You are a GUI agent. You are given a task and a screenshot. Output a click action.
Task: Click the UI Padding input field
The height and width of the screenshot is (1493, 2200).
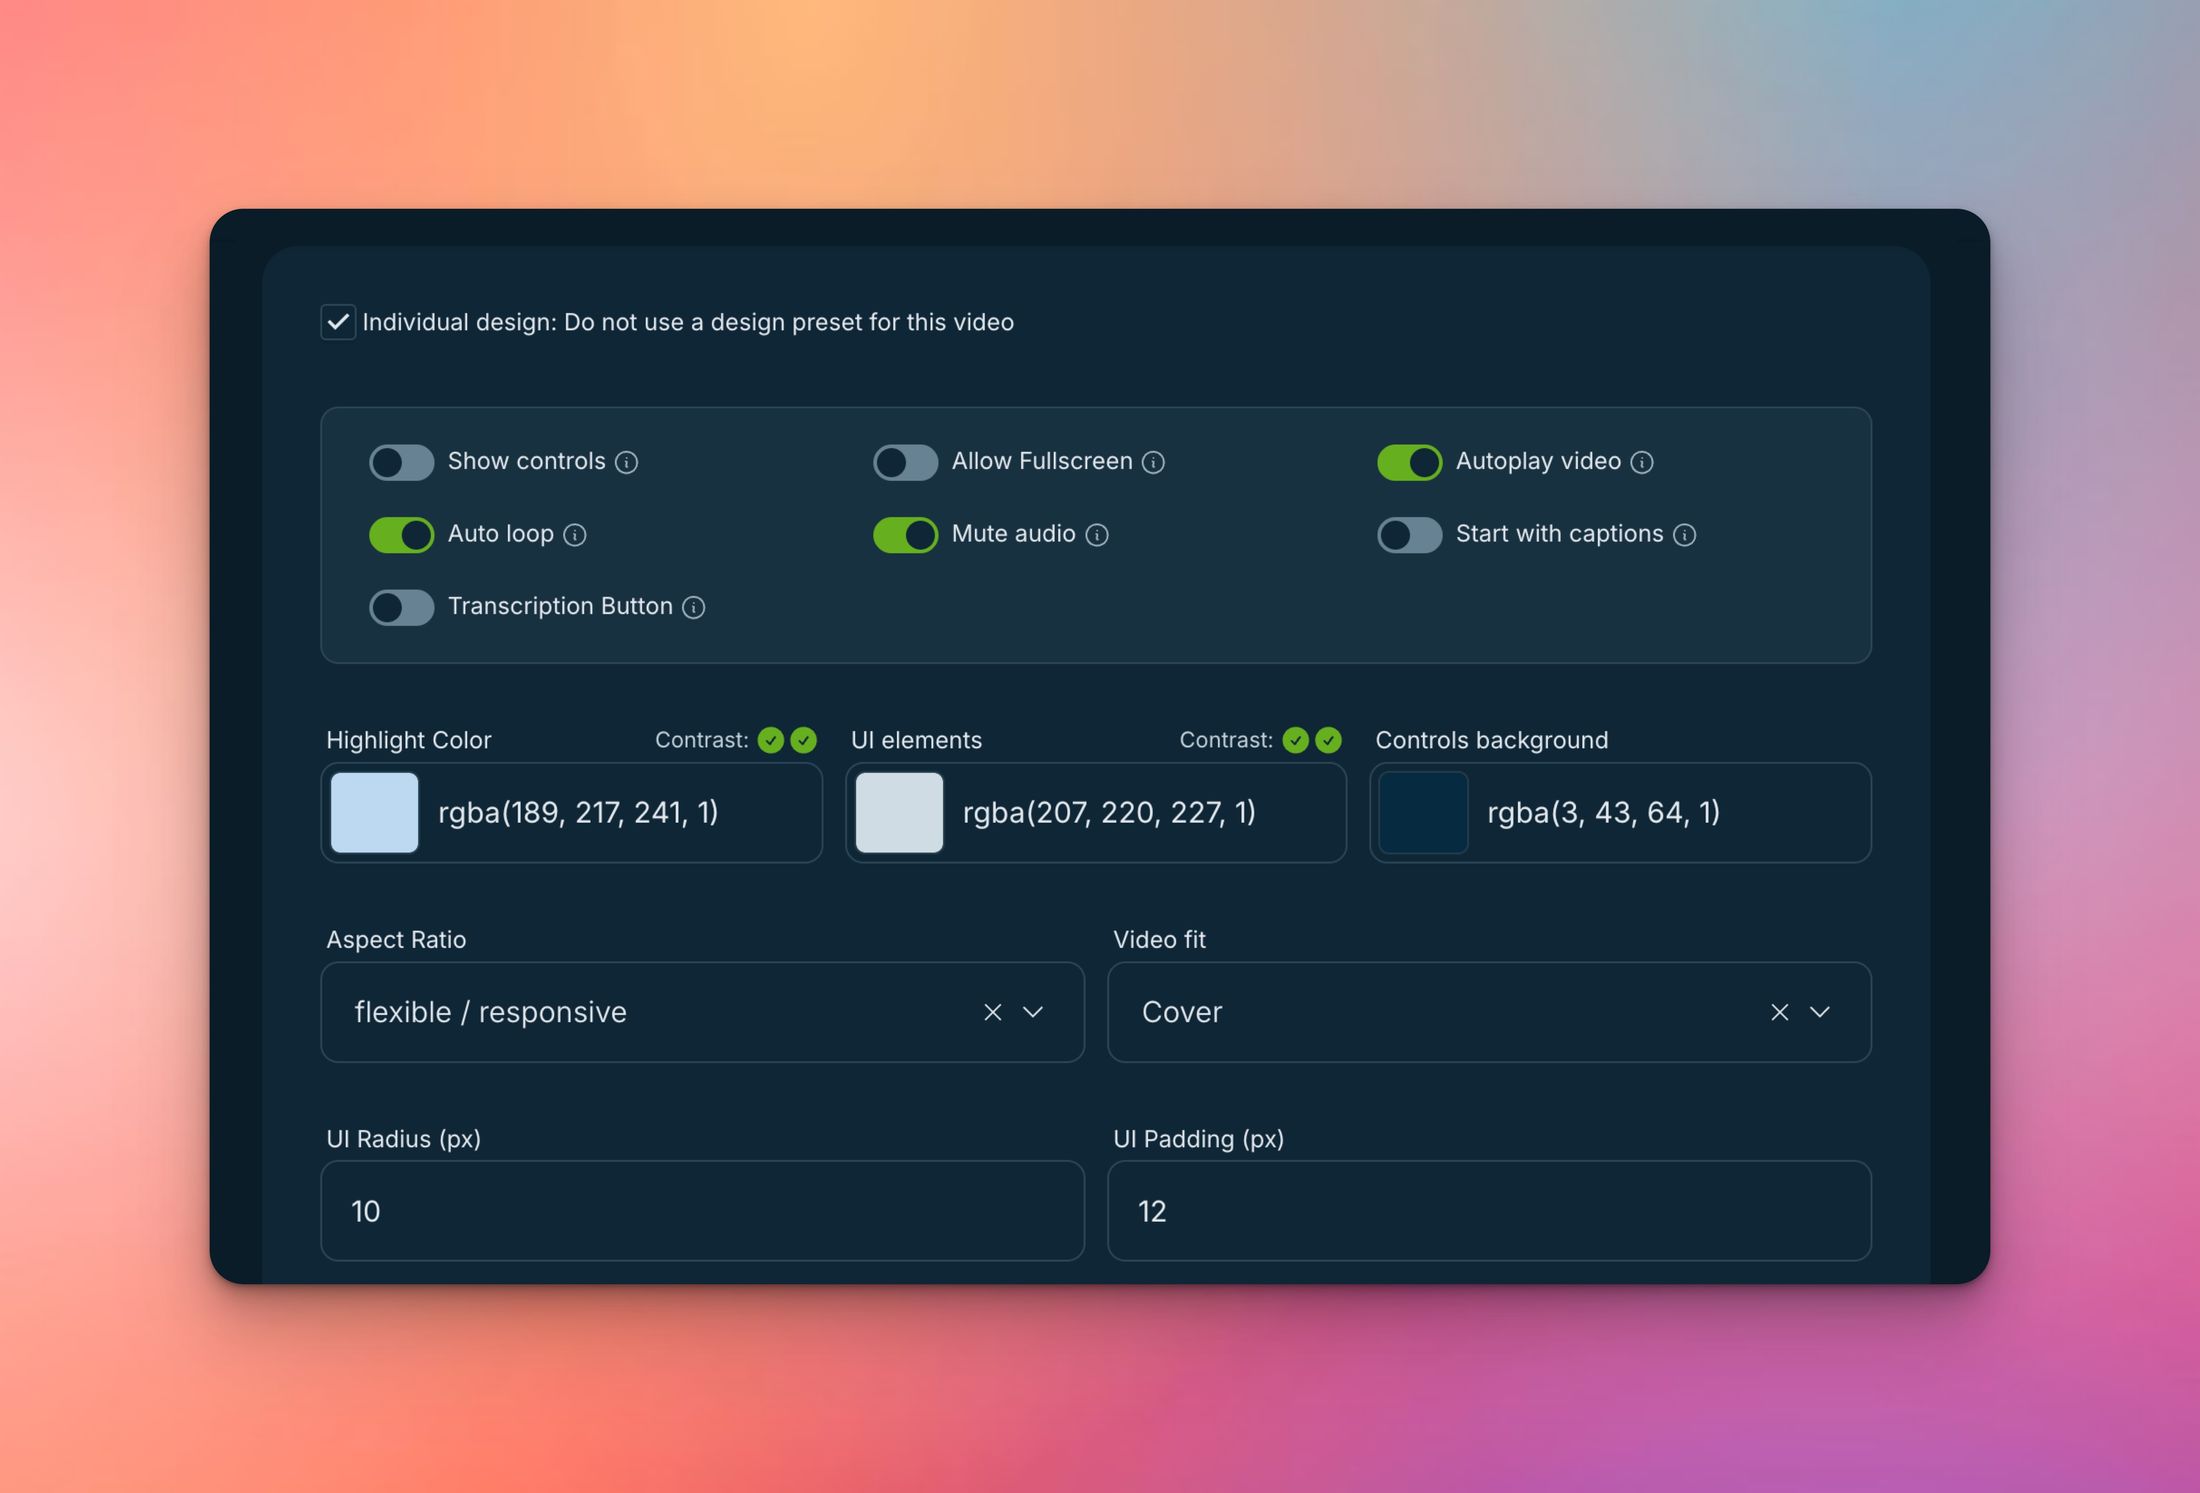pos(1488,1211)
